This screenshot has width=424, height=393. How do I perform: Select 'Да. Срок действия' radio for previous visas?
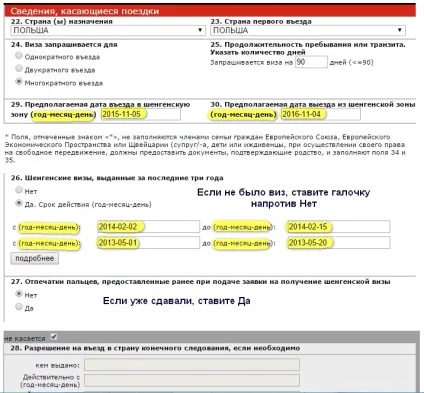19,203
